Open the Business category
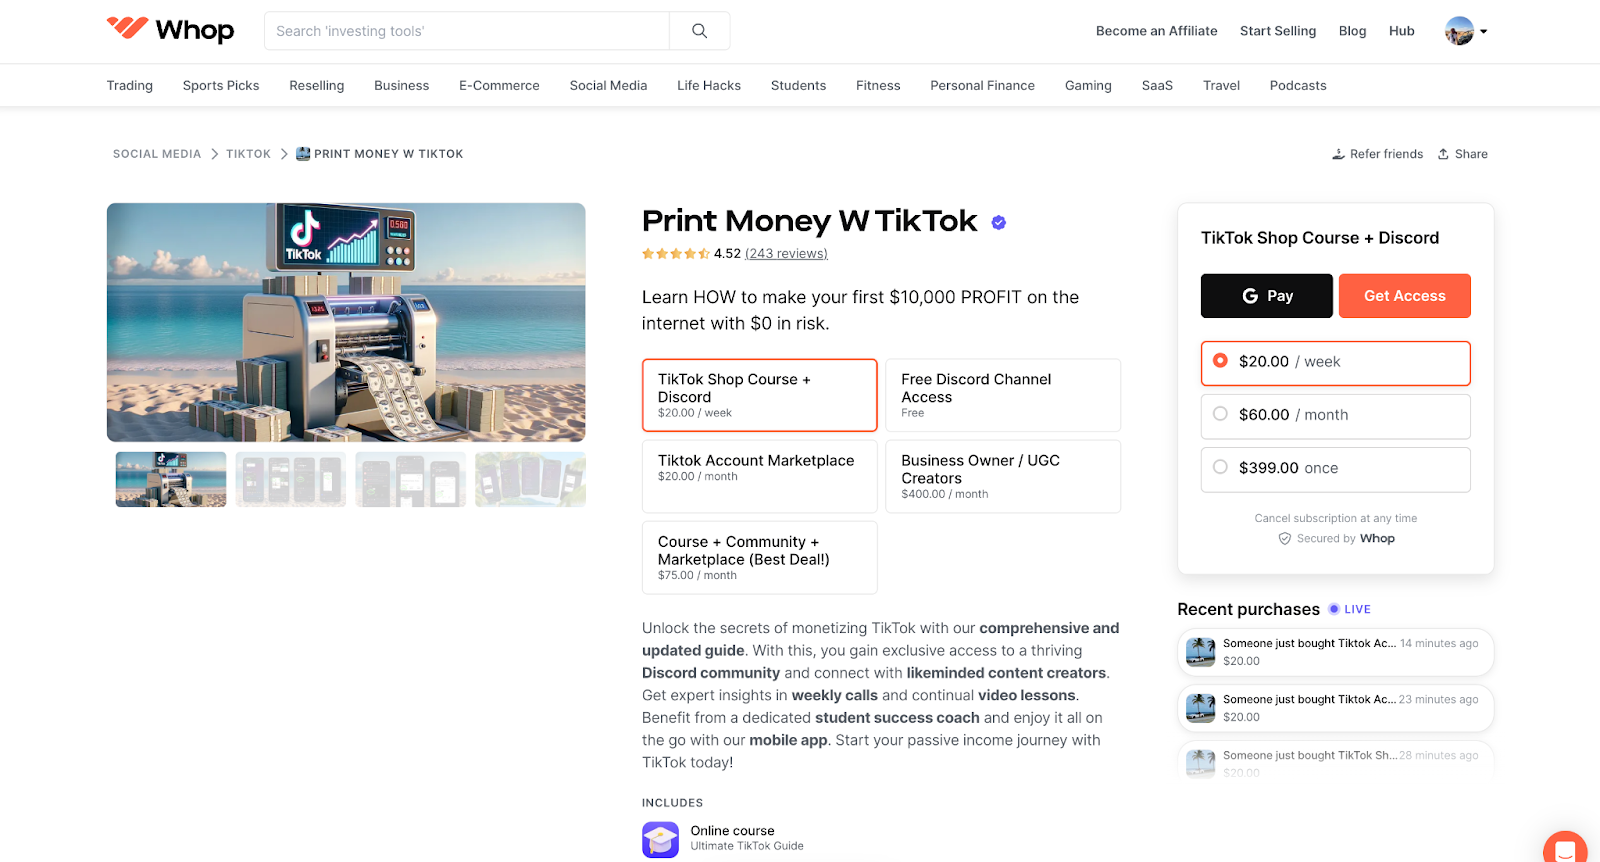1600x862 pixels. (x=402, y=86)
